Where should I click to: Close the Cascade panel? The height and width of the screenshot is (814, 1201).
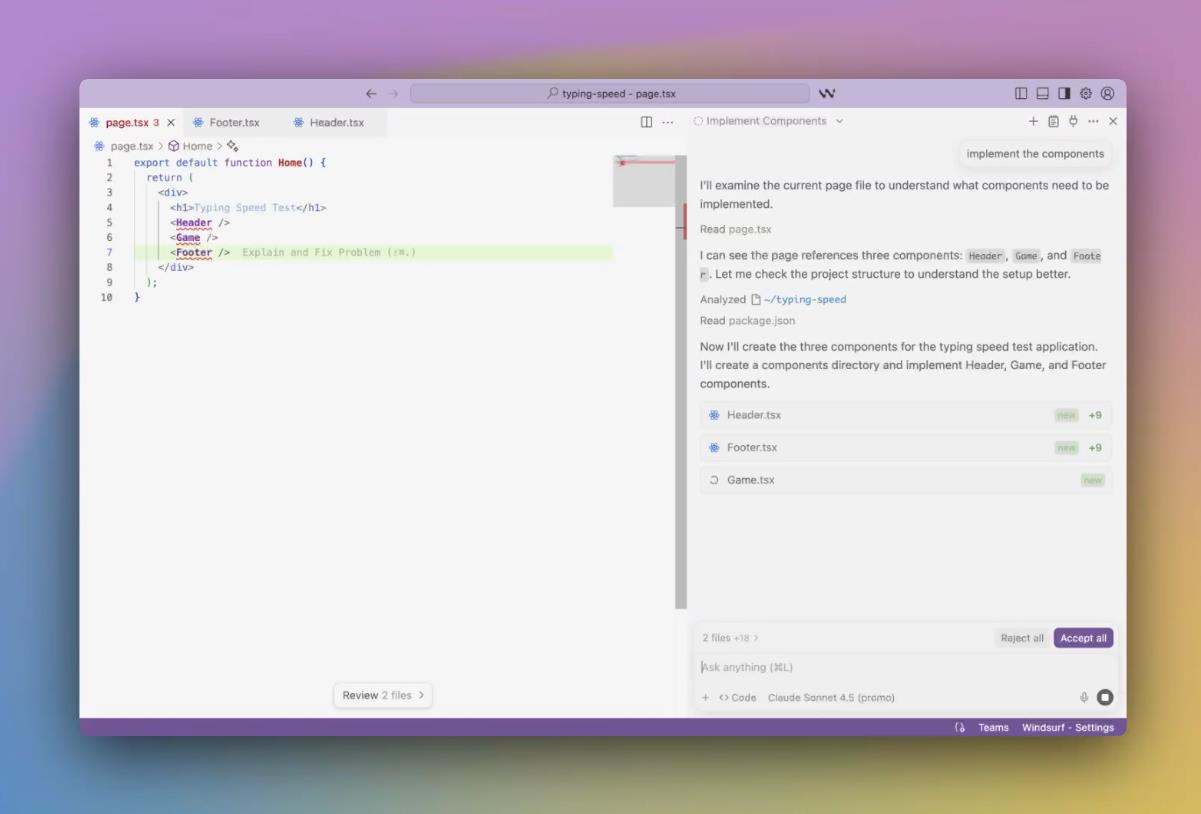coord(1113,121)
